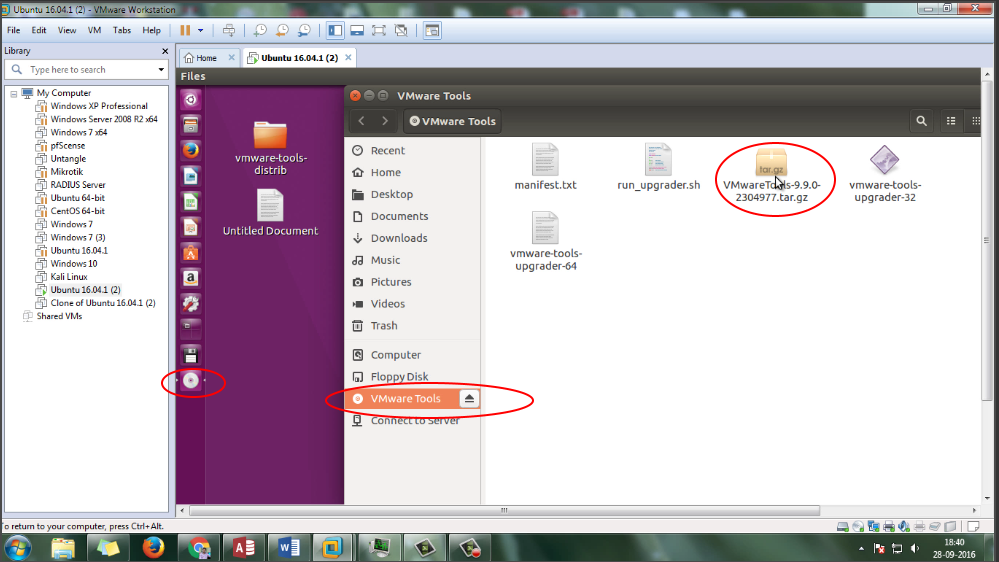Open the Help menu
The height and width of the screenshot is (562, 999).
[x=152, y=30]
